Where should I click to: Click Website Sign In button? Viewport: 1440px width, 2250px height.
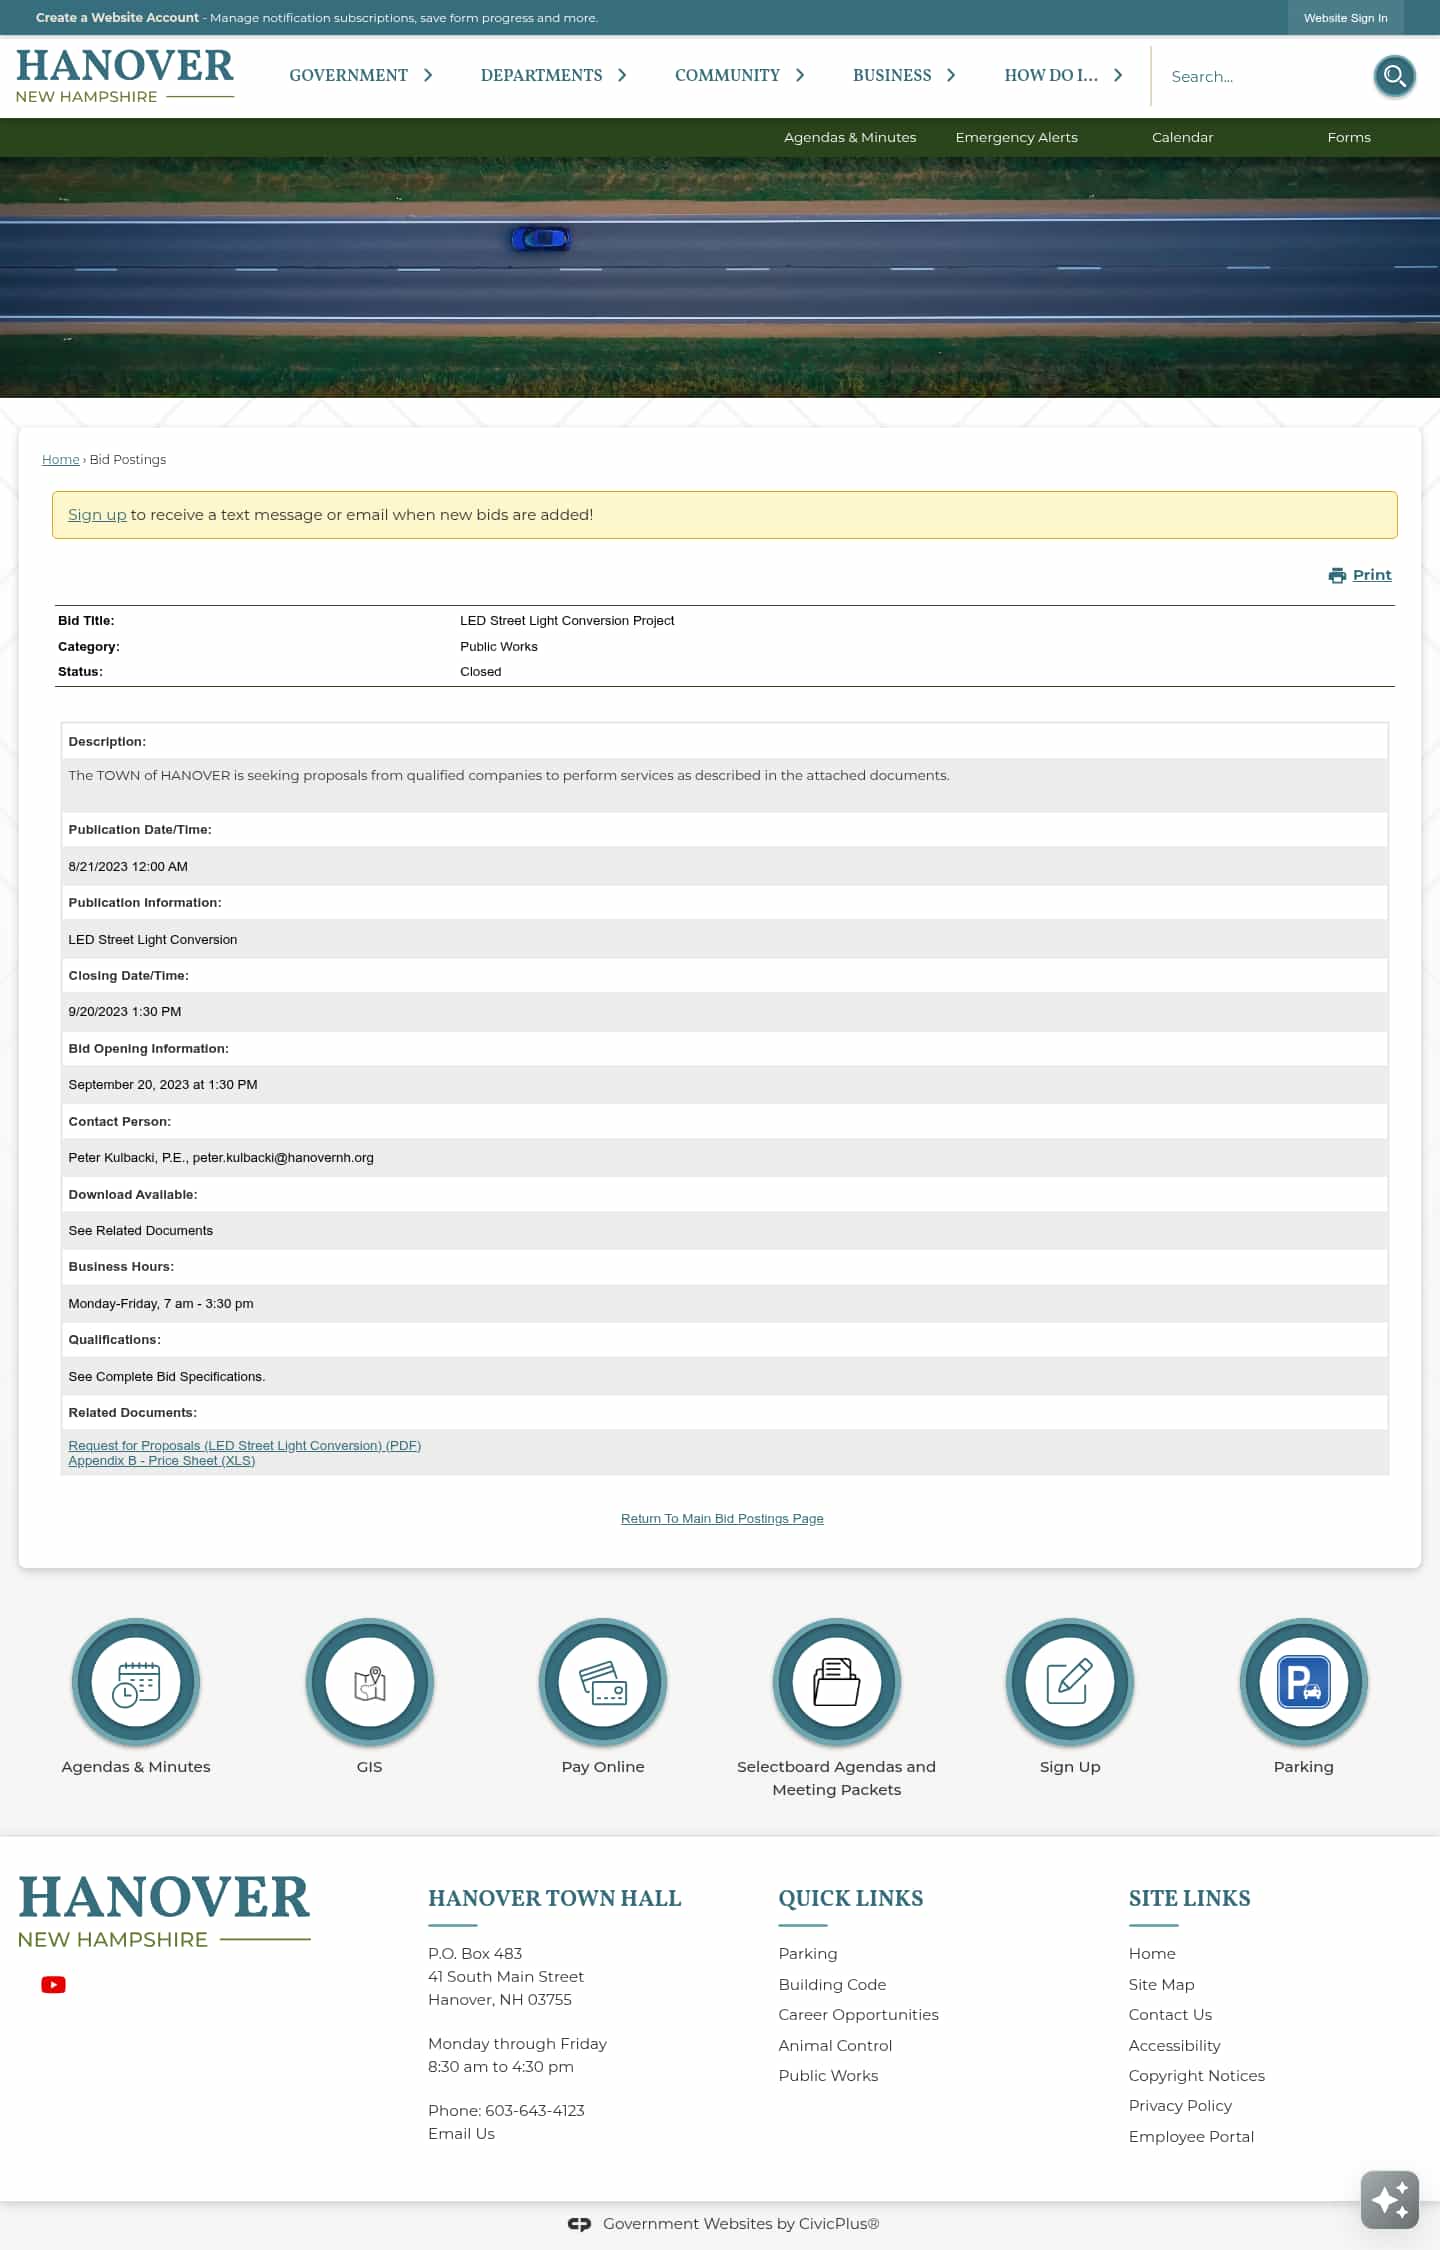[x=1345, y=18]
